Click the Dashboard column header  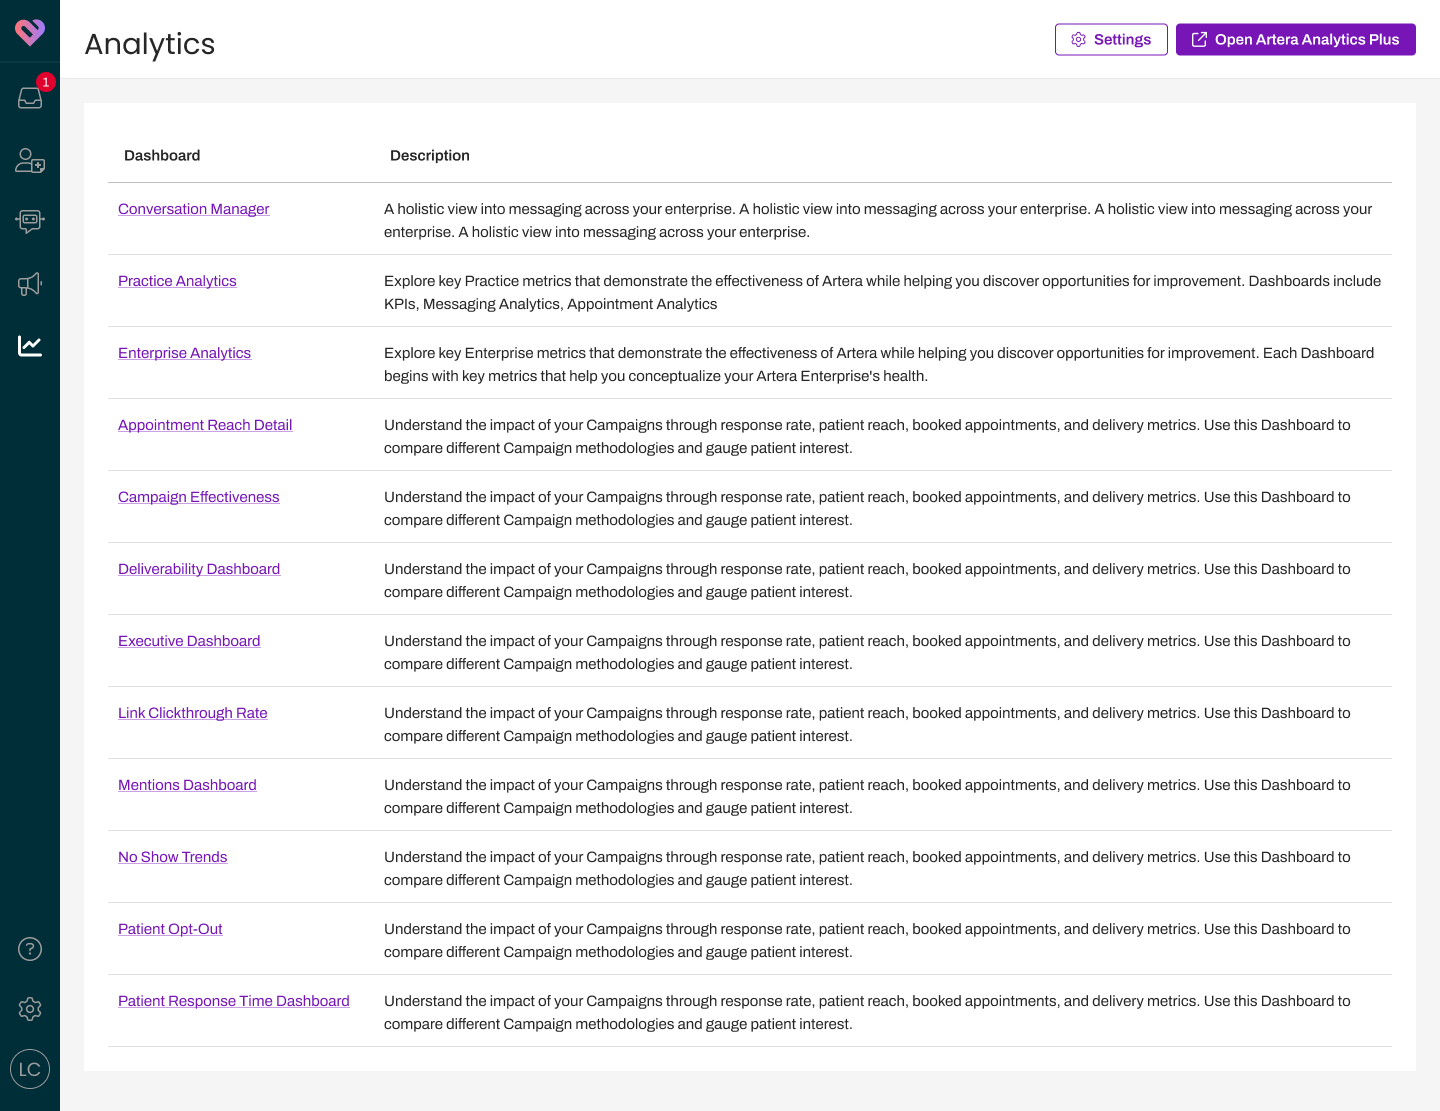(x=162, y=155)
